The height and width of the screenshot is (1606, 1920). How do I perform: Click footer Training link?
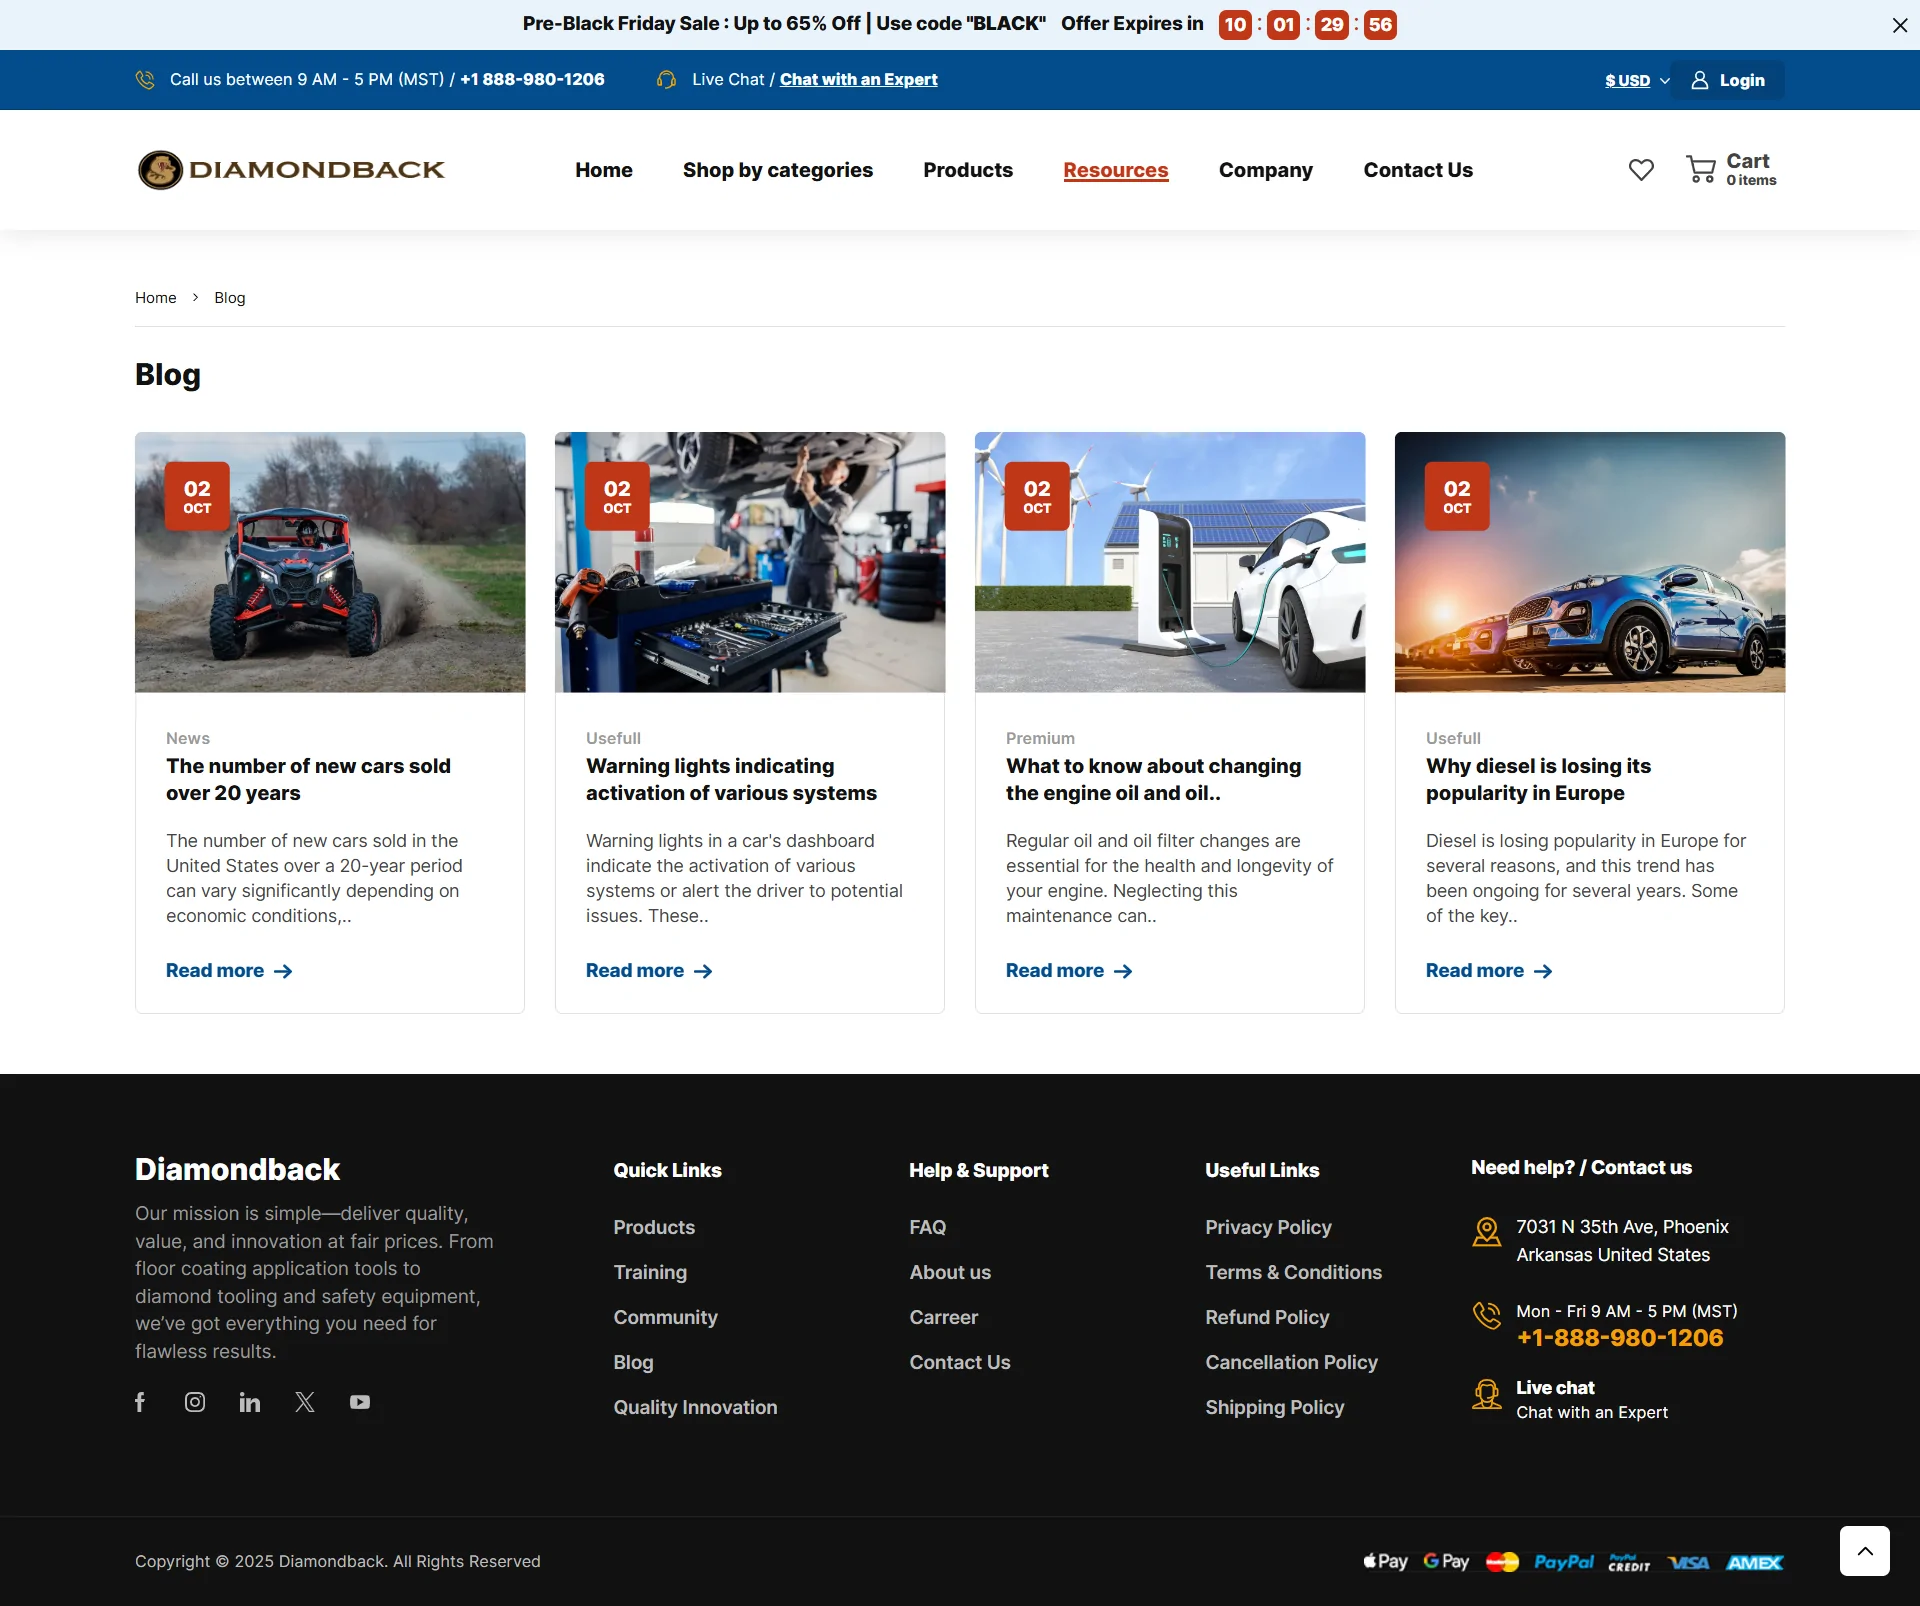tap(650, 1272)
